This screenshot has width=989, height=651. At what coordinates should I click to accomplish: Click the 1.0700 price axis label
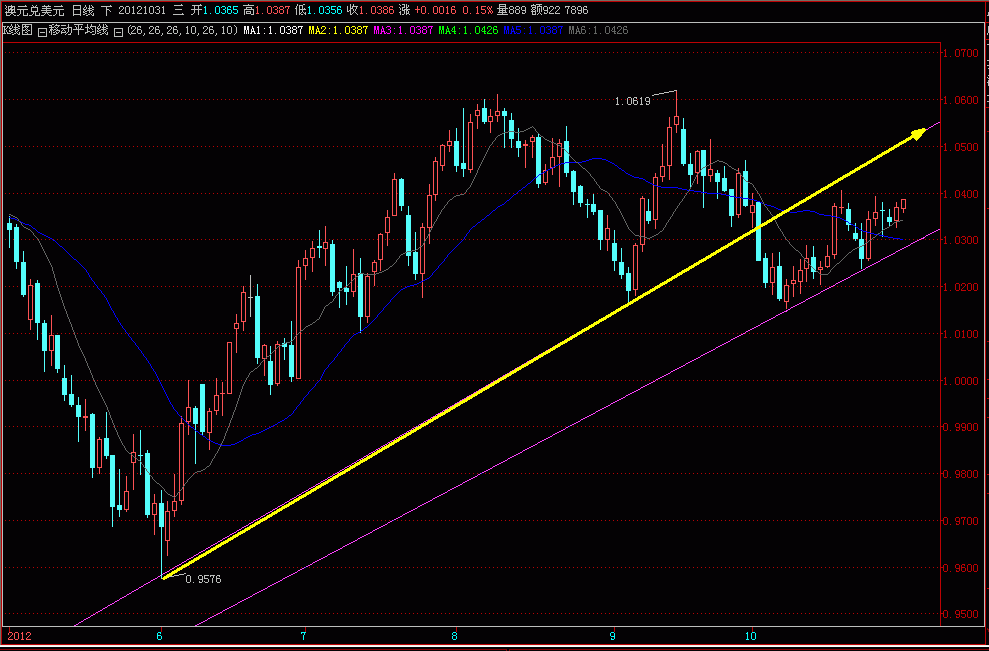click(960, 54)
